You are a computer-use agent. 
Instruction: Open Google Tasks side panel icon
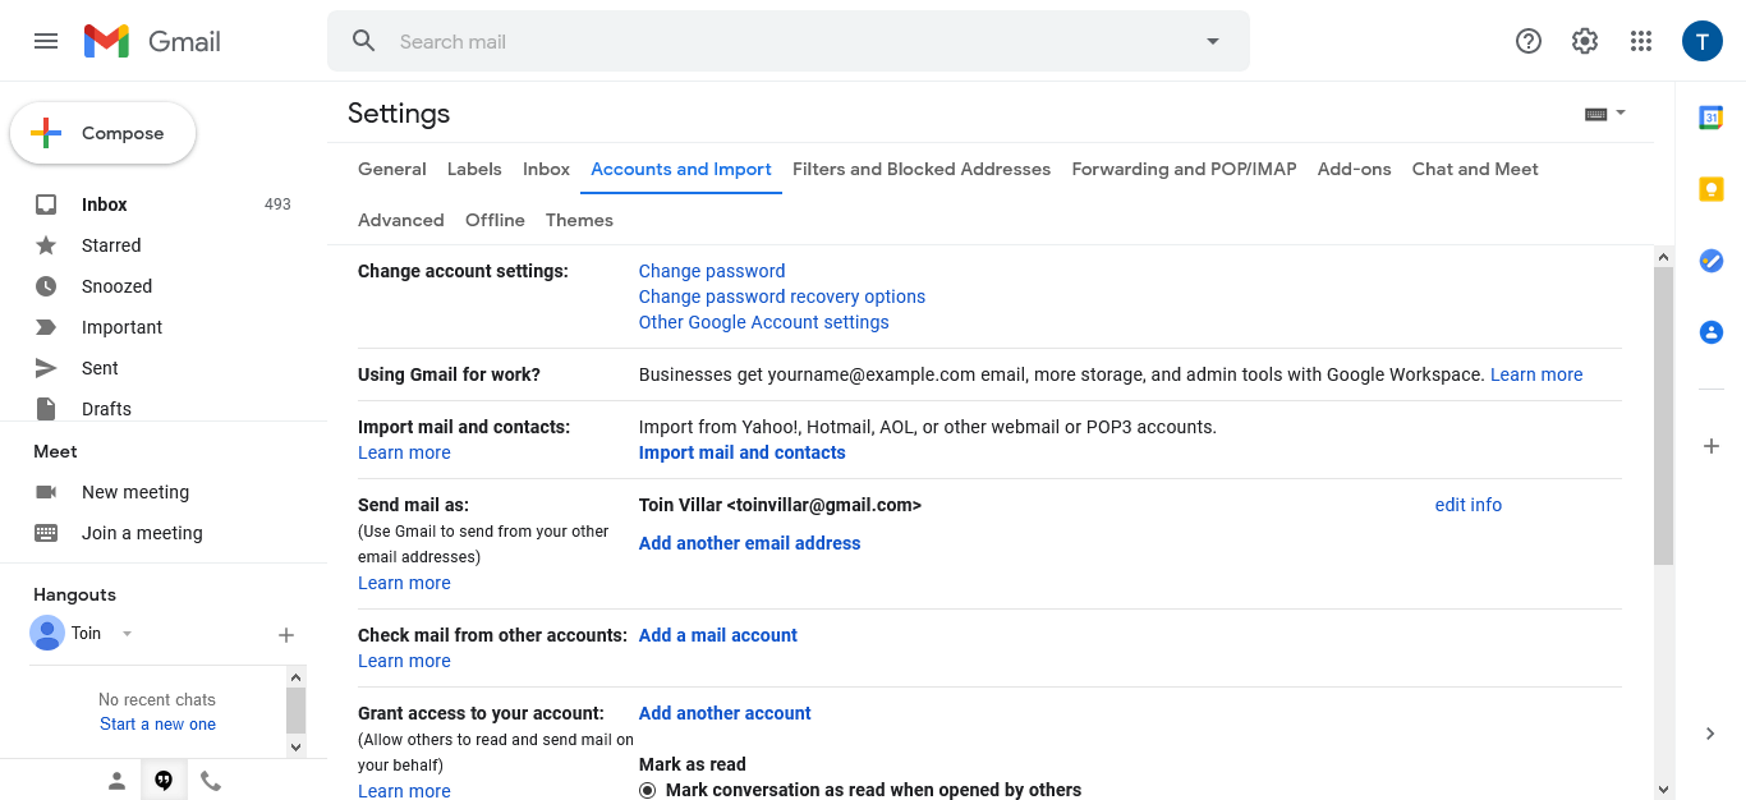tap(1711, 261)
